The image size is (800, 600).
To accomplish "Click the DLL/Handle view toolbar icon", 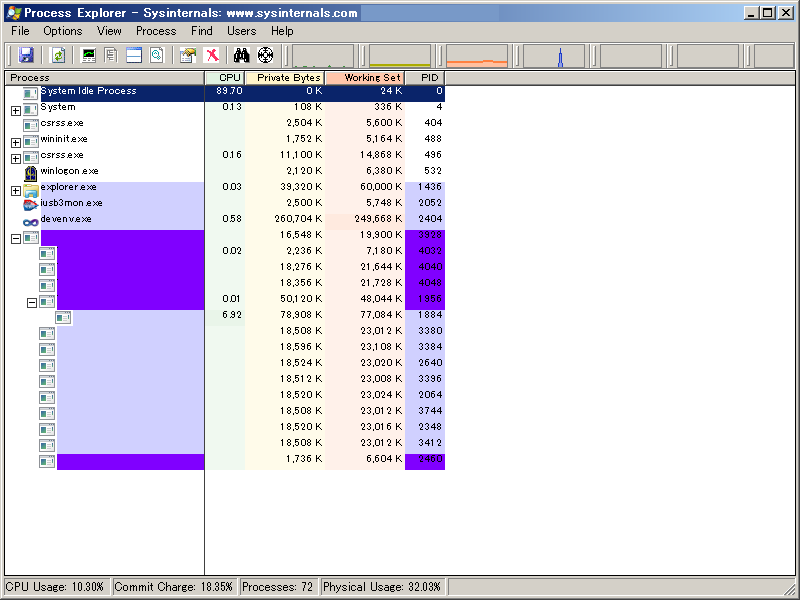I will tap(157, 55).
